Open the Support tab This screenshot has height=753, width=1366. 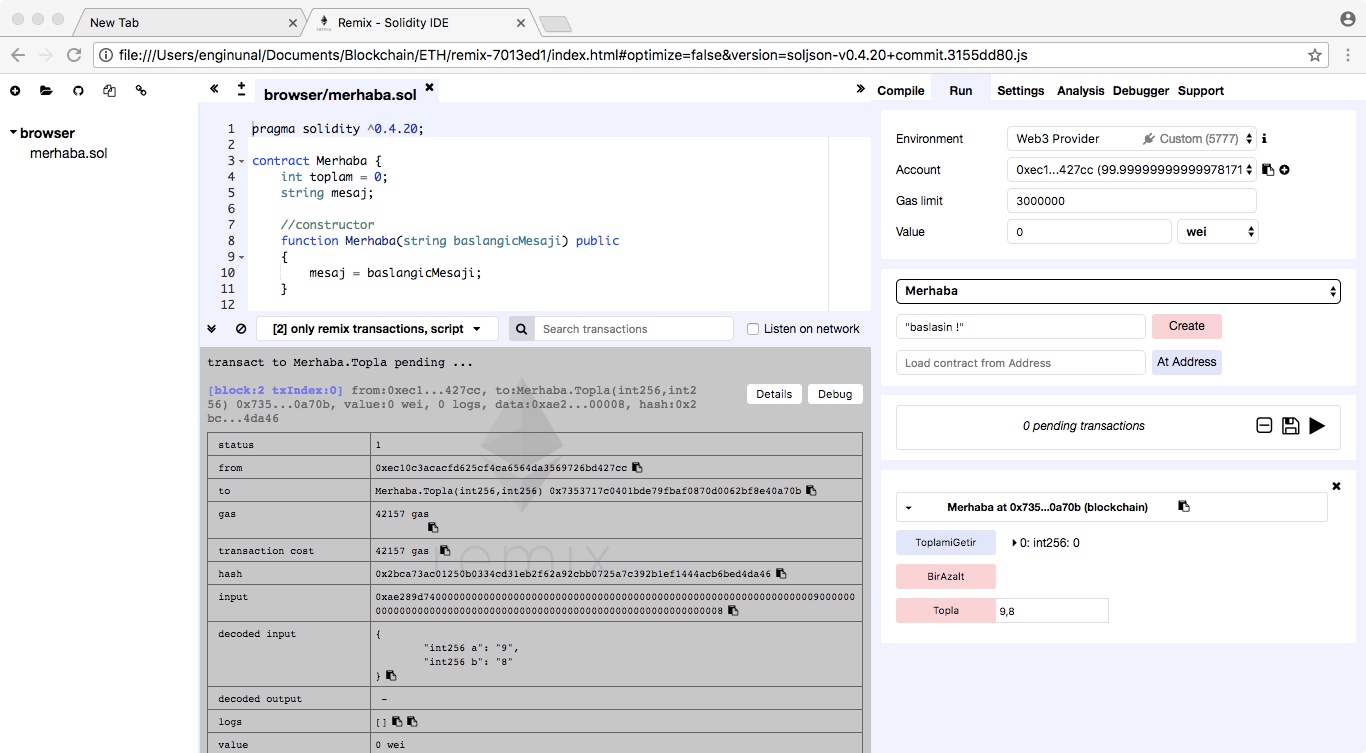tap(1200, 90)
